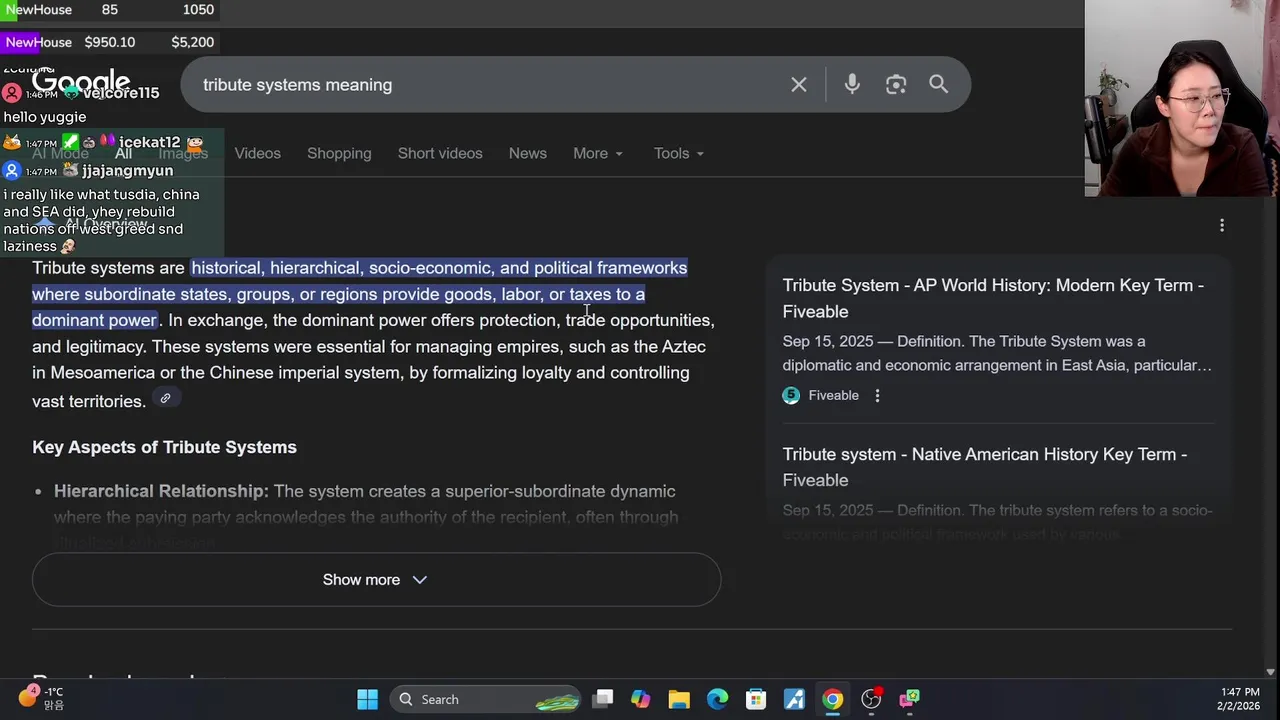Click chat message 'hello yuggie'
This screenshot has width=1280, height=720.
click(45, 117)
